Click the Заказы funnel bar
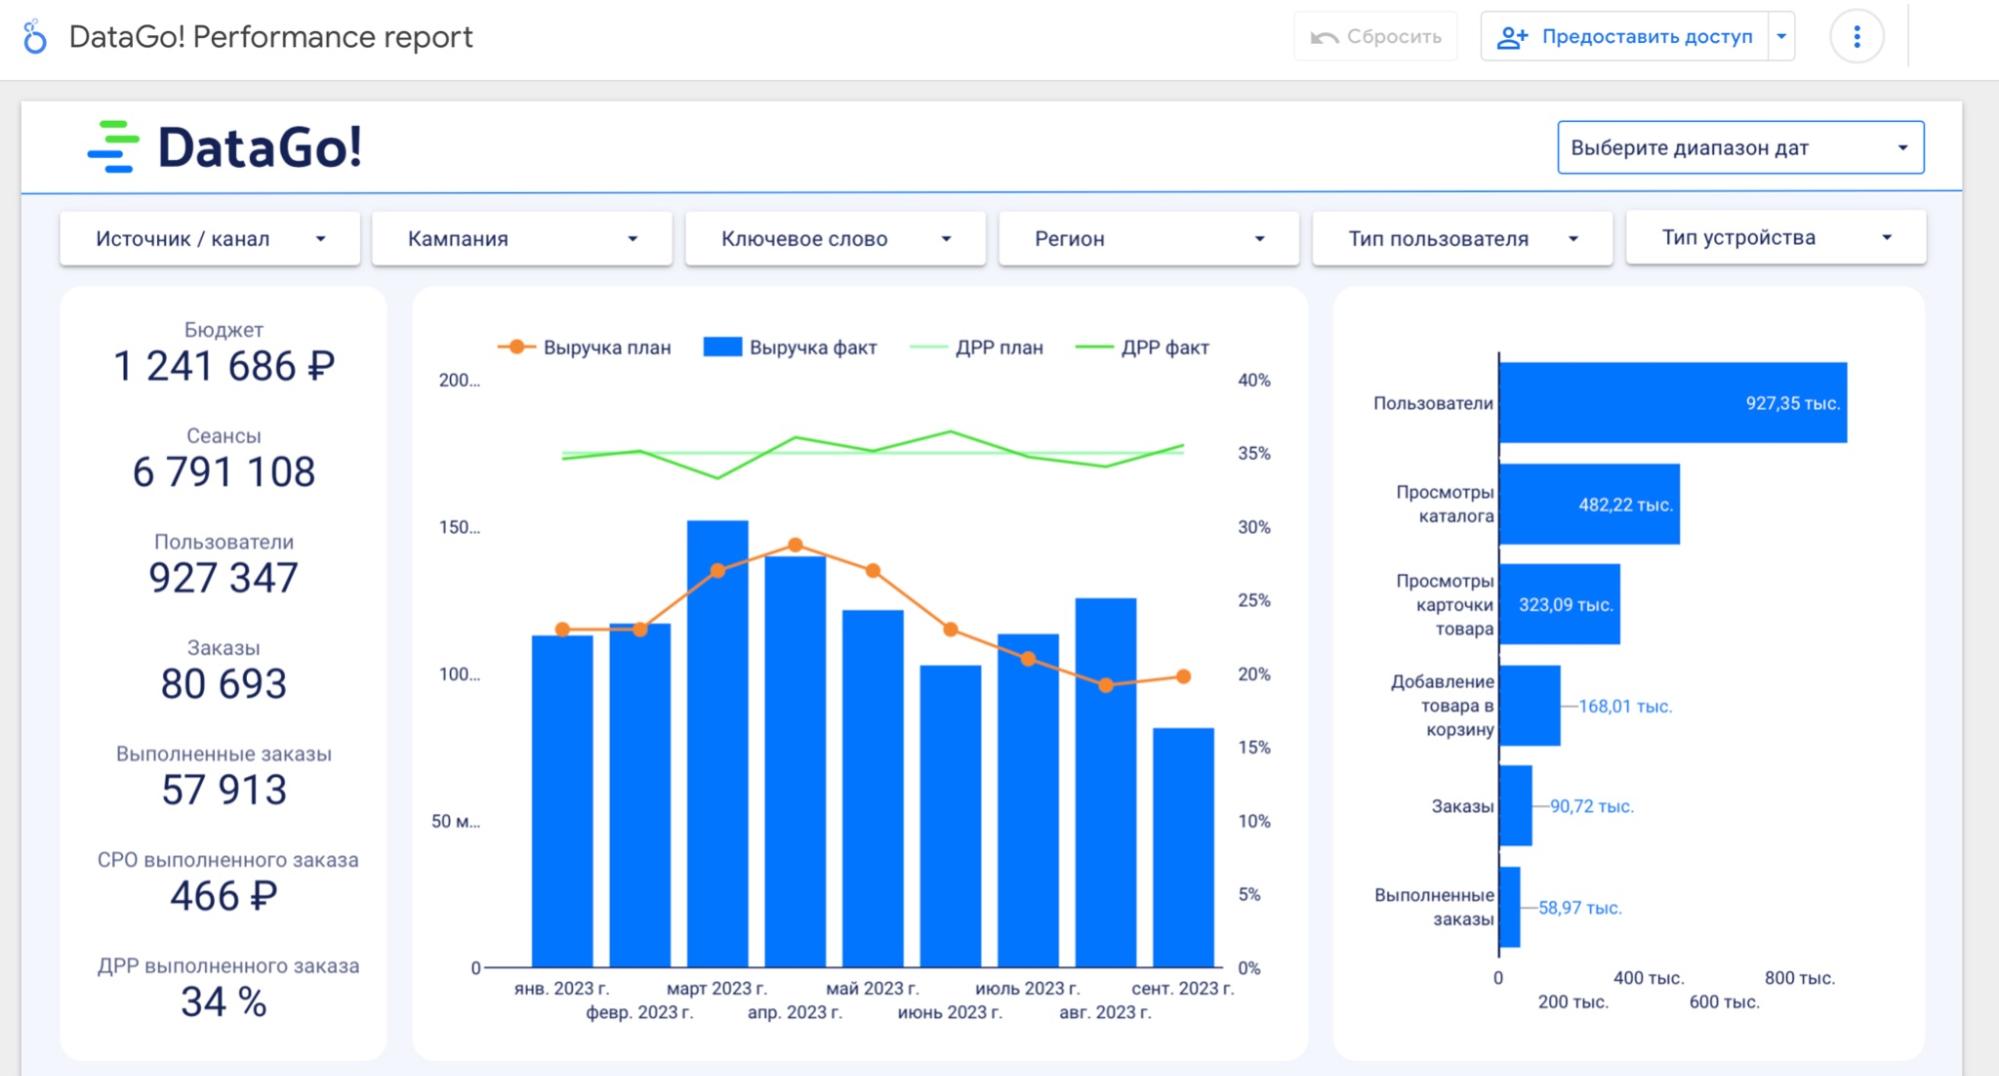 click(x=1516, y=806)
